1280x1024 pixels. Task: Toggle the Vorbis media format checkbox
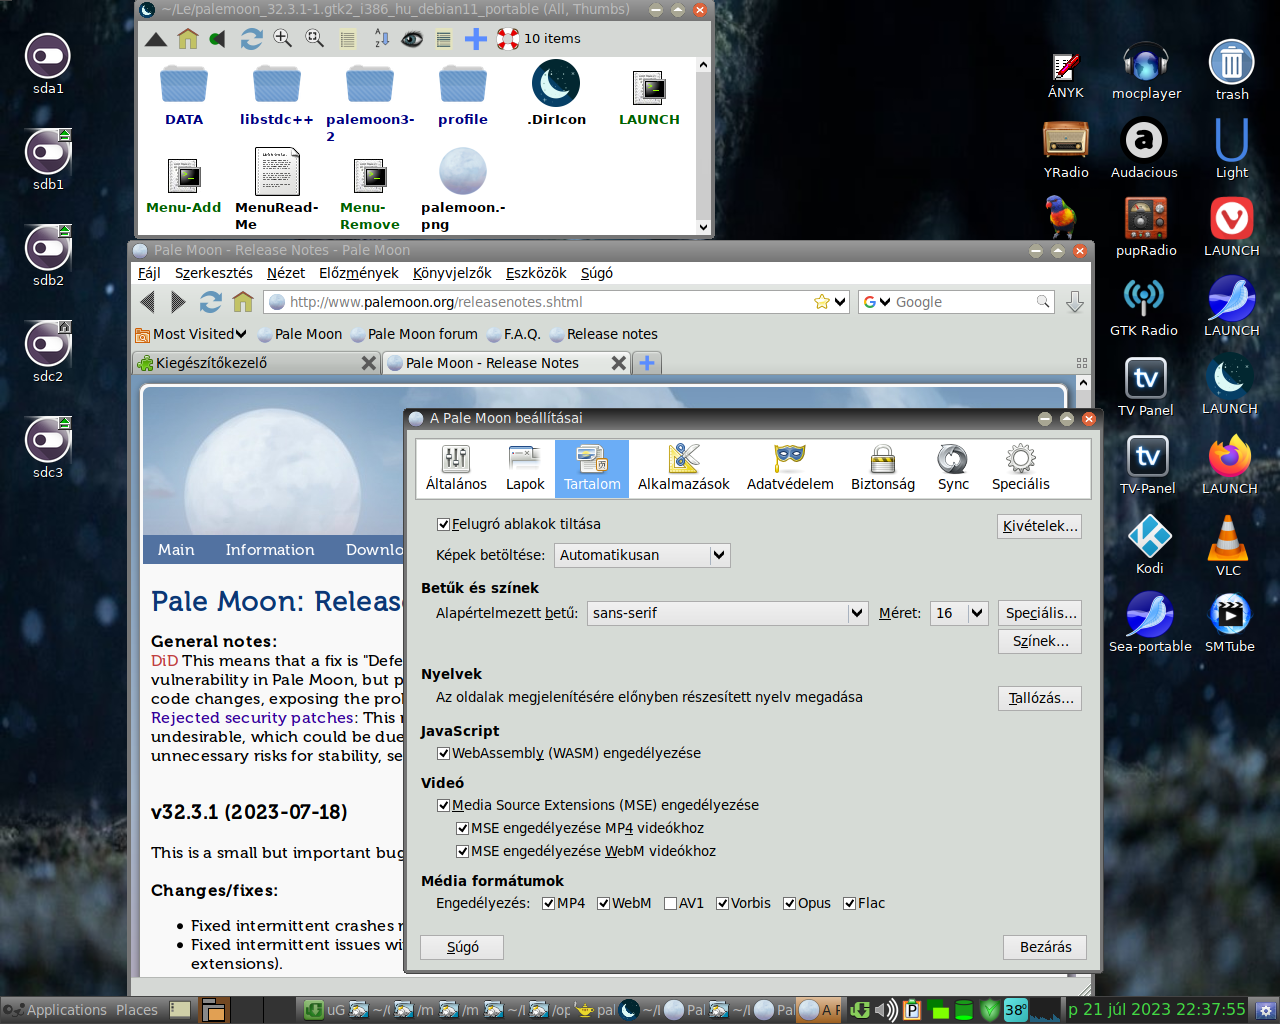click(x=722, y=903)
